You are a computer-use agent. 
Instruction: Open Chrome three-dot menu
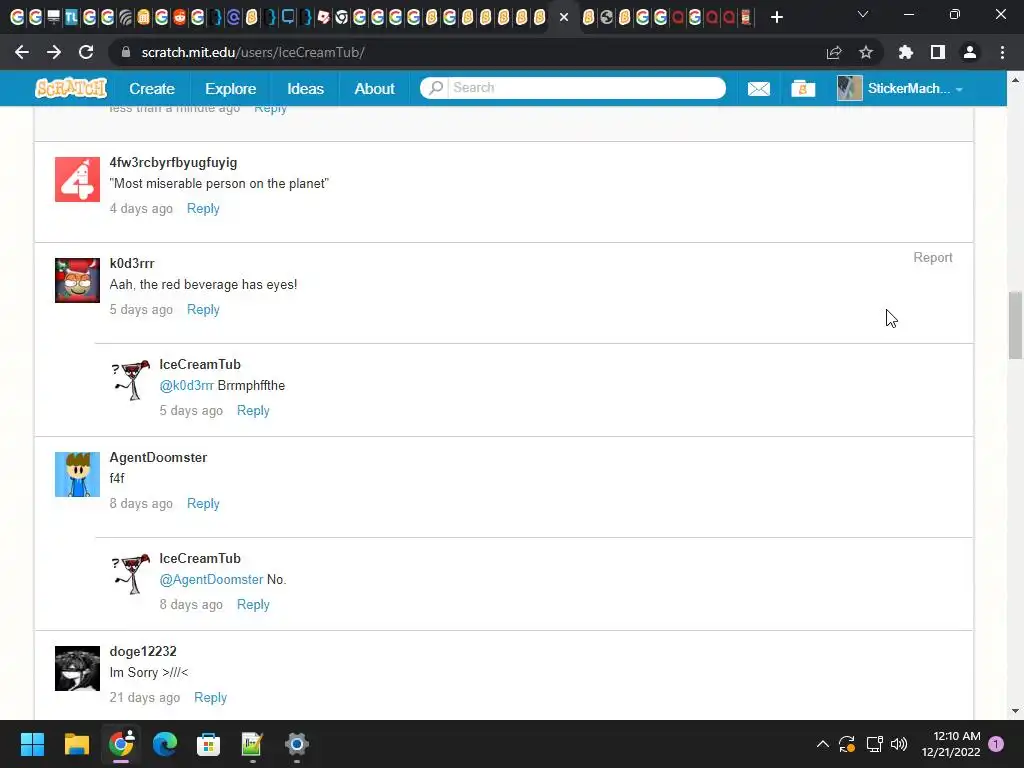(1002, 52)
